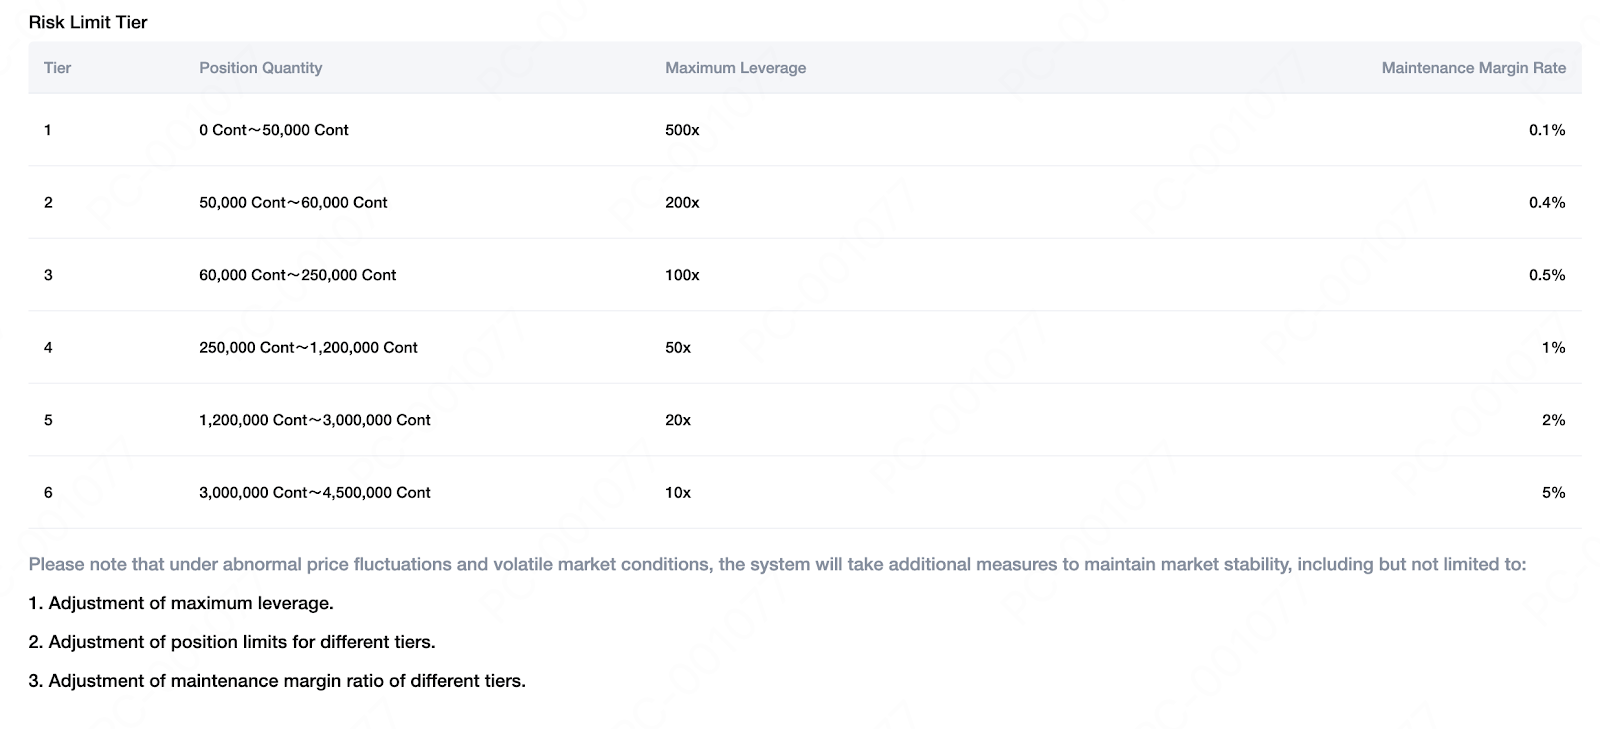1600x729 pixels.
Task: Click the 1% maintenance margin rate
Action: (x=1553, y=347)
